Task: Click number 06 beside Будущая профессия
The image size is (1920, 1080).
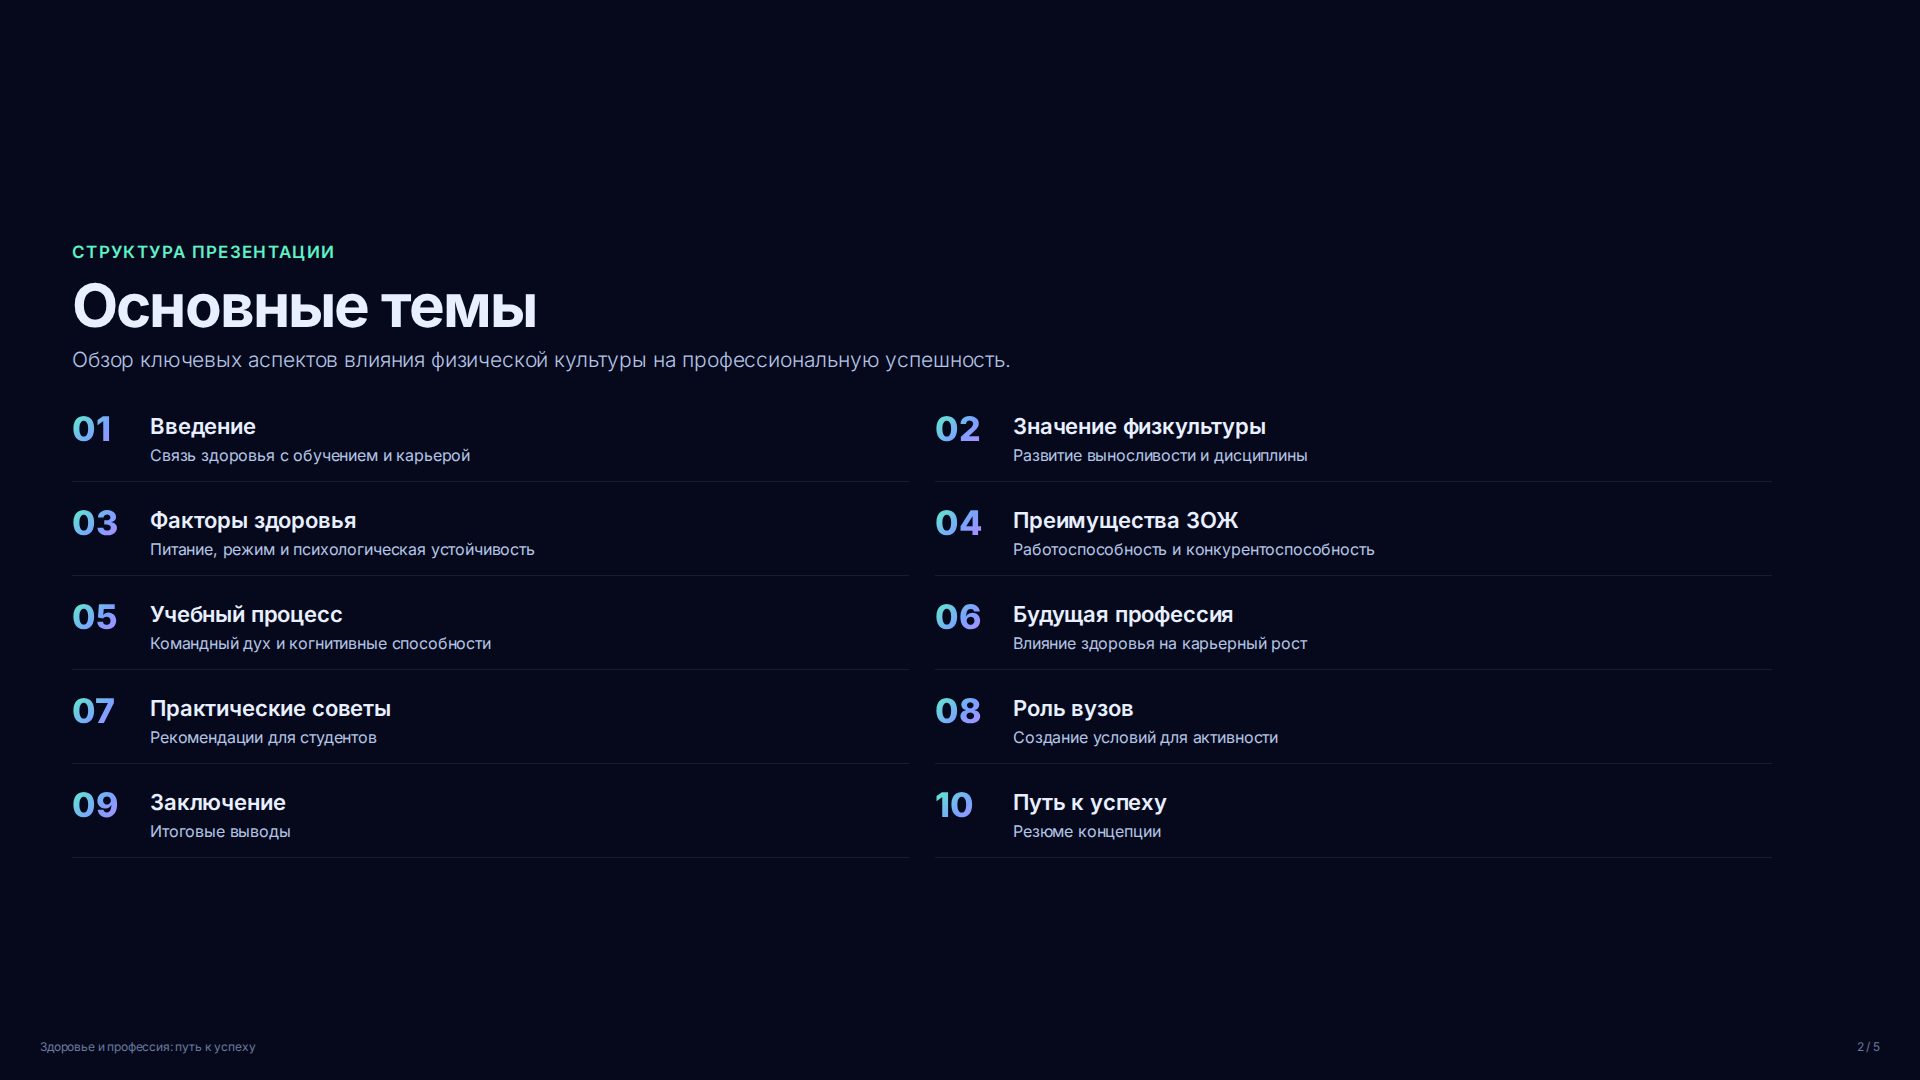Action: coord(958,617)
